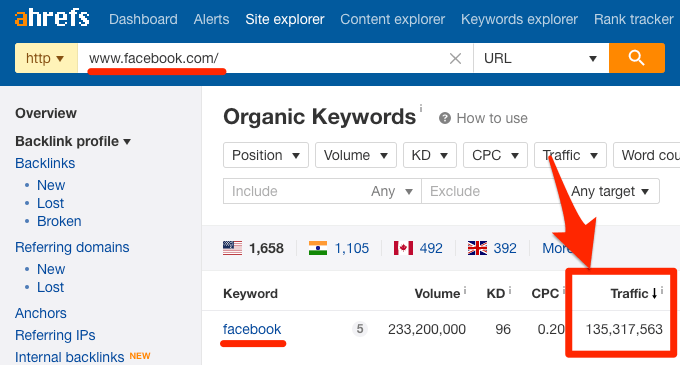Open the Referring IPs link
The height and width of the screenshot is (365, 680).
pyautogui.click(x=55, y=335)
